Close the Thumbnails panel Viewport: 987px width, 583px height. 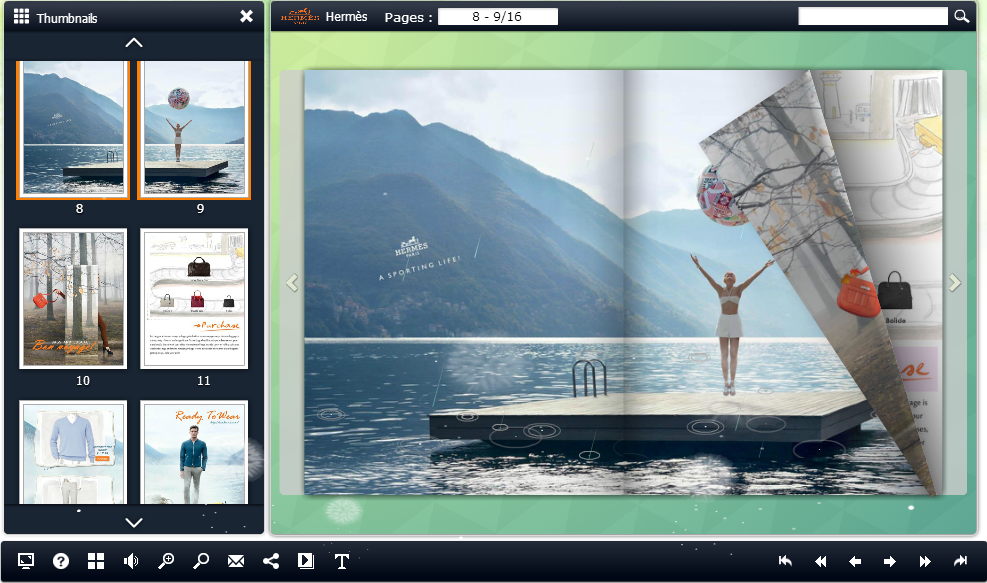[247, 16]
